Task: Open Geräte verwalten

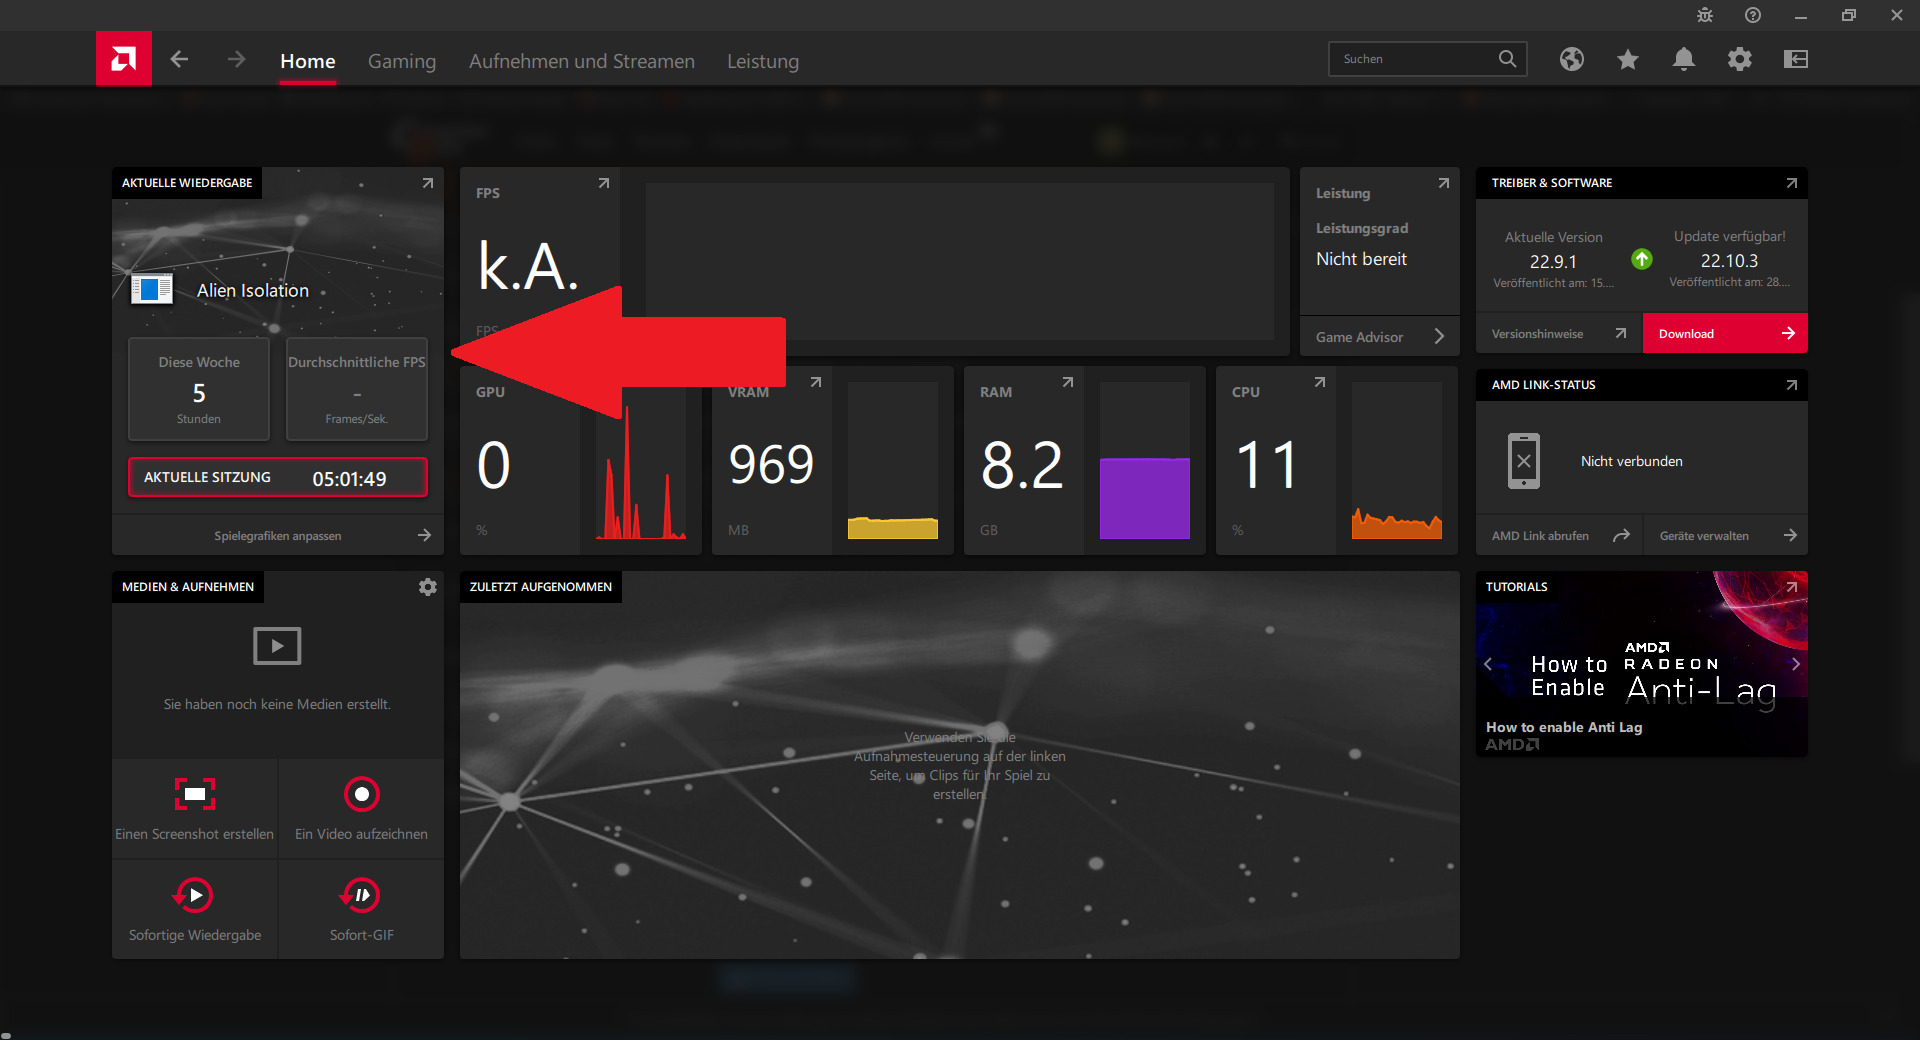Action: coord(1727,535)
